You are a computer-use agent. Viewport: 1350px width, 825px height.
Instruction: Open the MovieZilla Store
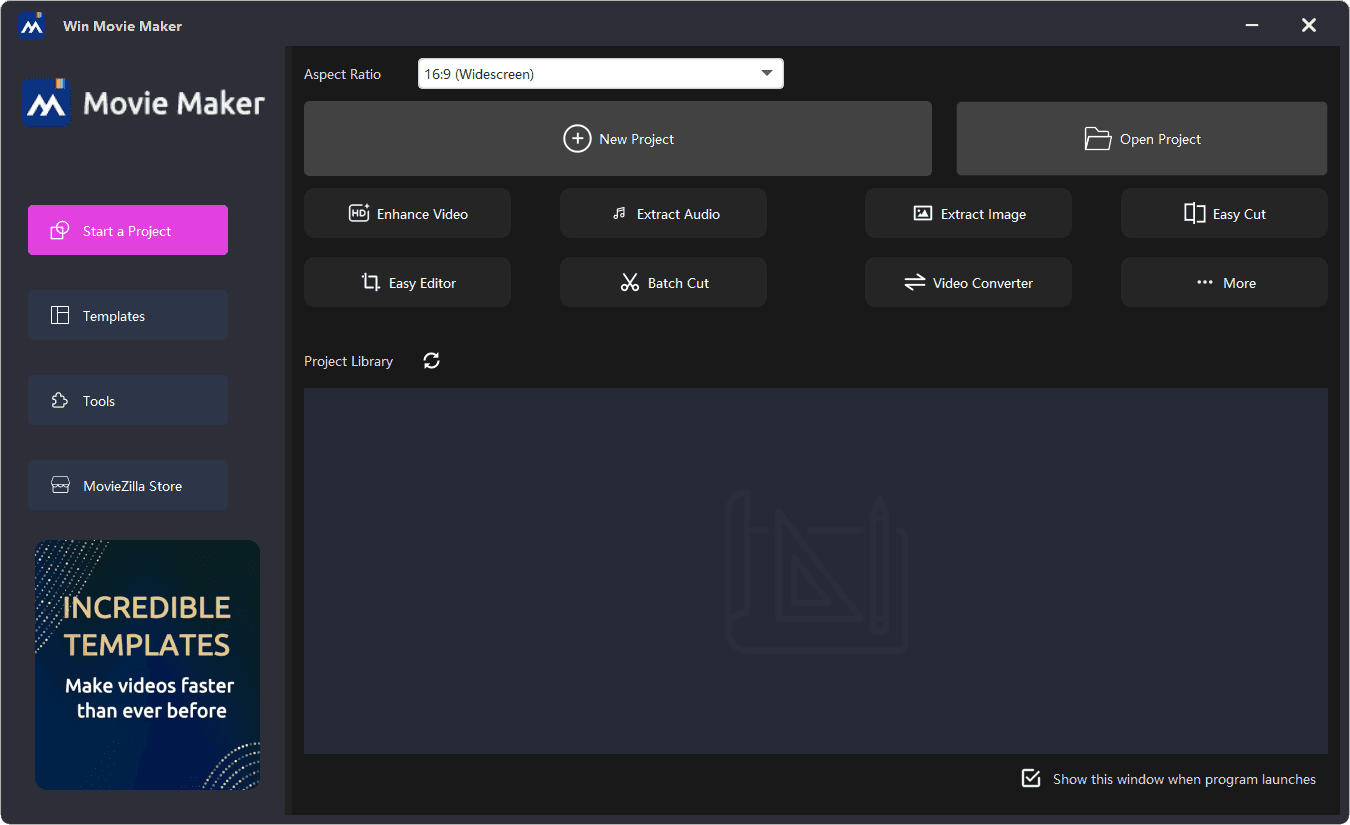[x=128, y=485]
